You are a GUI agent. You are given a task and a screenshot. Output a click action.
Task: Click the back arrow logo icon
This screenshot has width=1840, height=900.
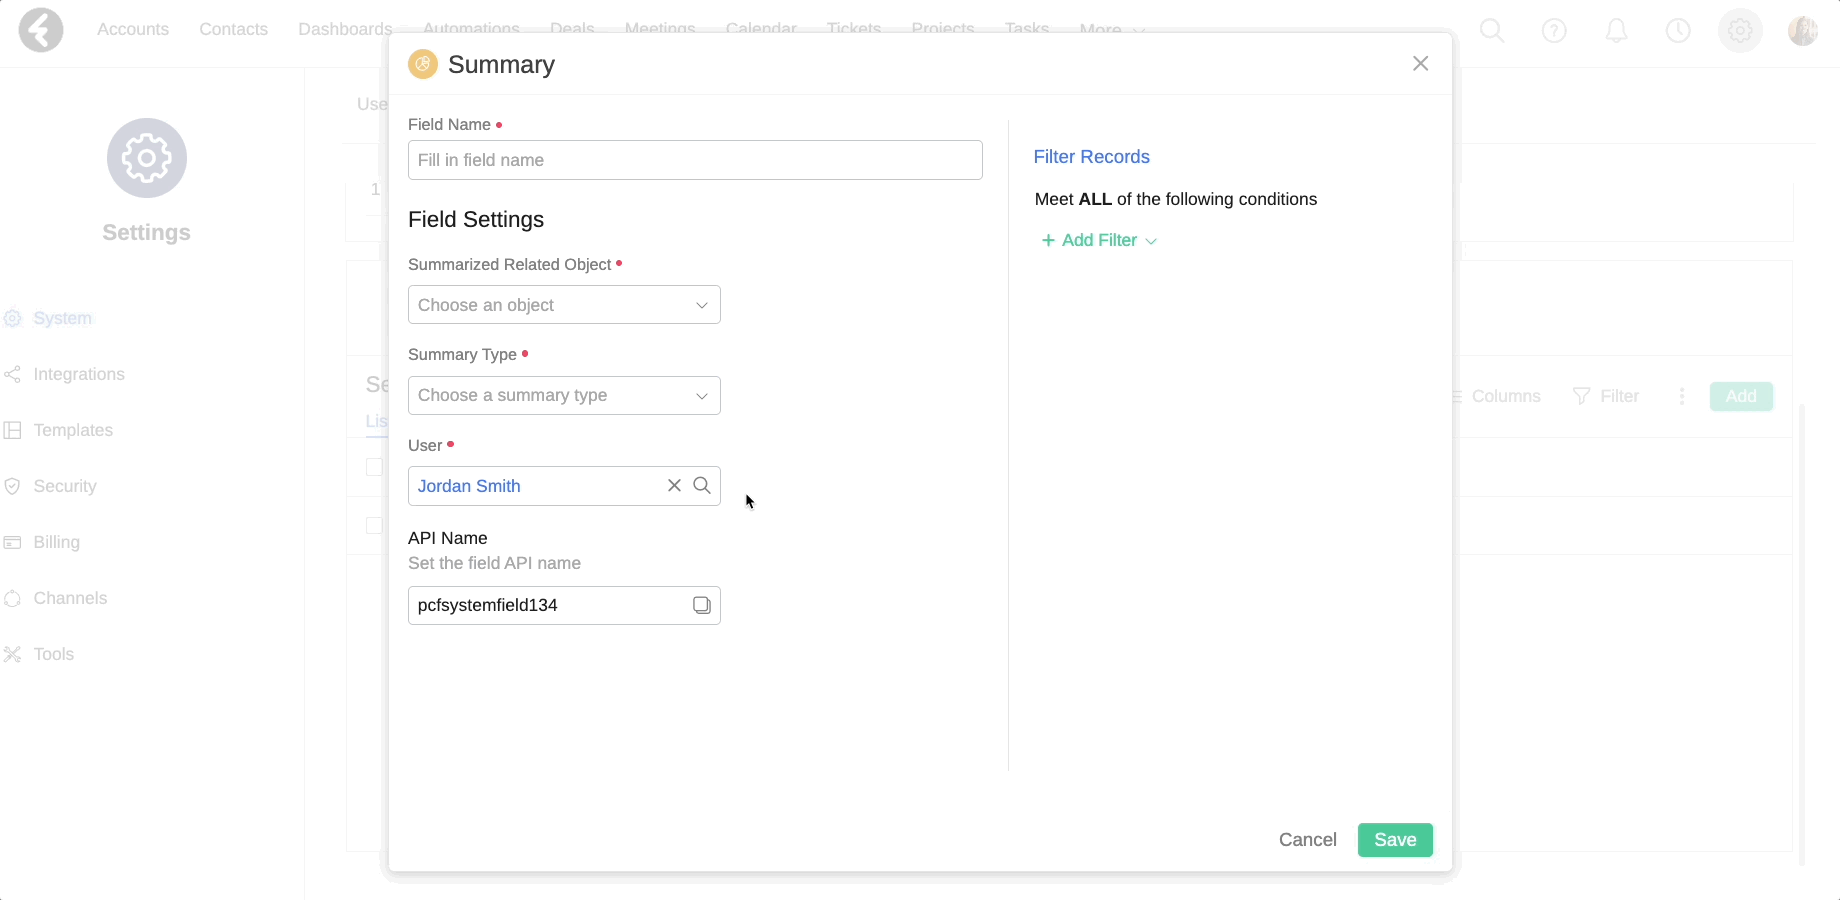pyautogui.click(x=41, y=29)
